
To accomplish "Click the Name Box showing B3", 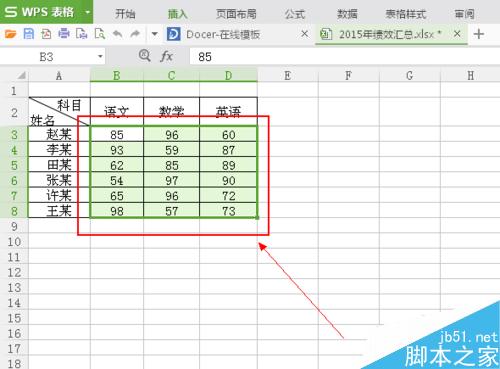I will coord(48,57).
